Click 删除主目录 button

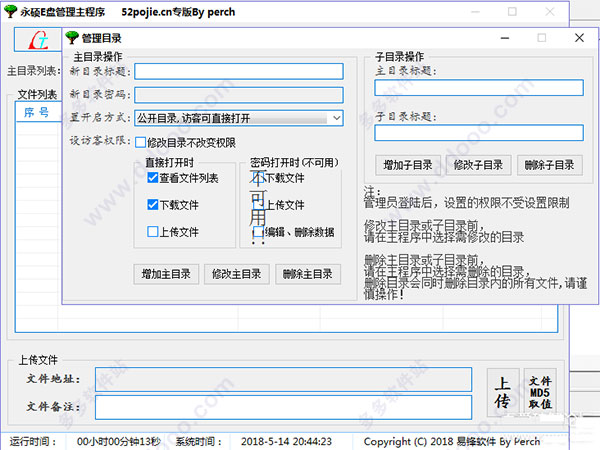308,274
